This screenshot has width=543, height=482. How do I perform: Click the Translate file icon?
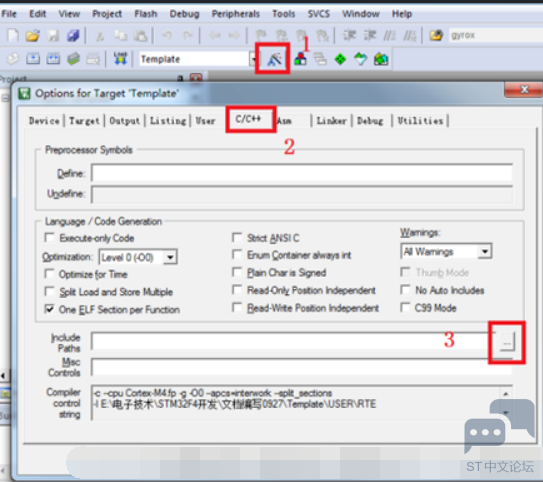pos(13,59)
